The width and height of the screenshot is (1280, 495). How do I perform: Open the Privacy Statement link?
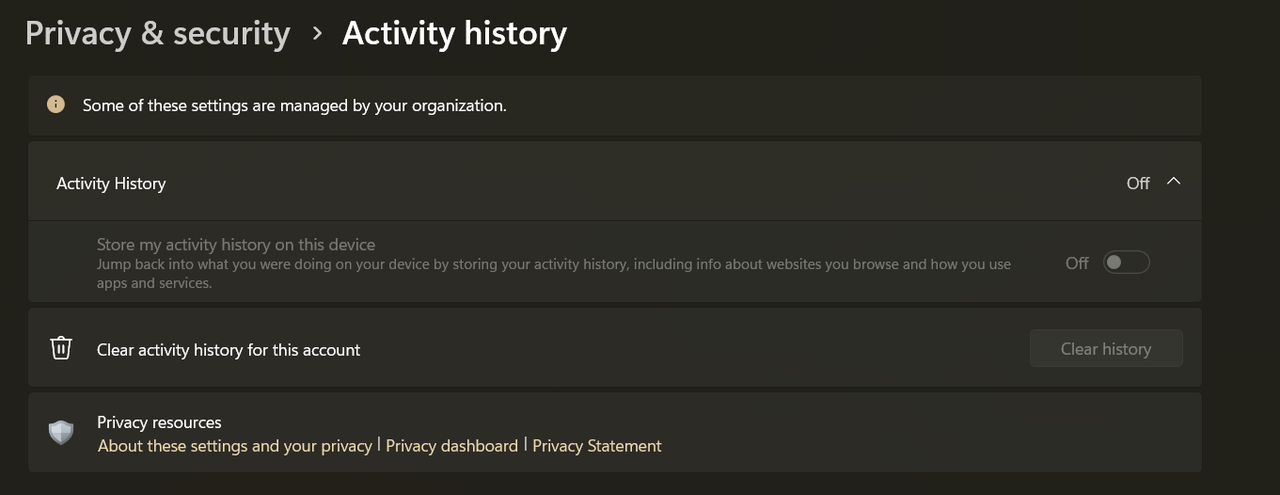click(597, 446)
